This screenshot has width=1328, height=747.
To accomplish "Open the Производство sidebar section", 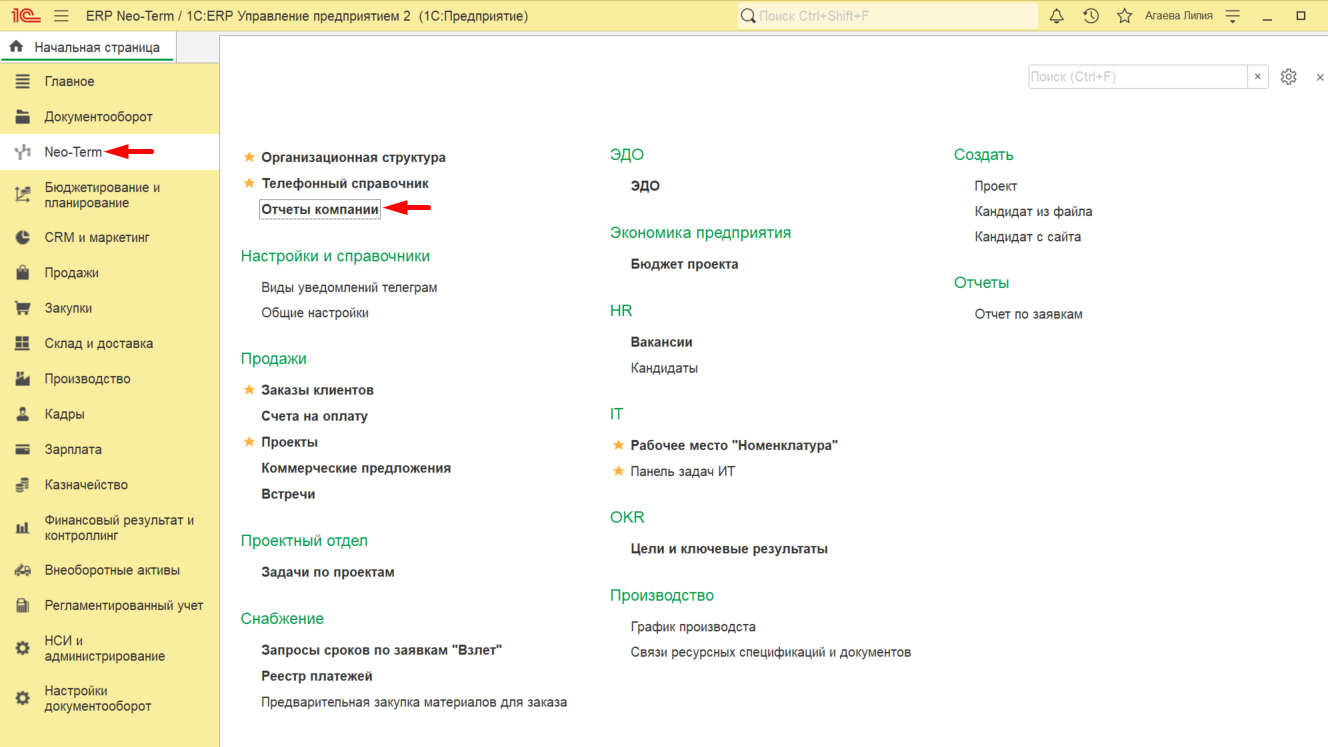I will 109,379.
